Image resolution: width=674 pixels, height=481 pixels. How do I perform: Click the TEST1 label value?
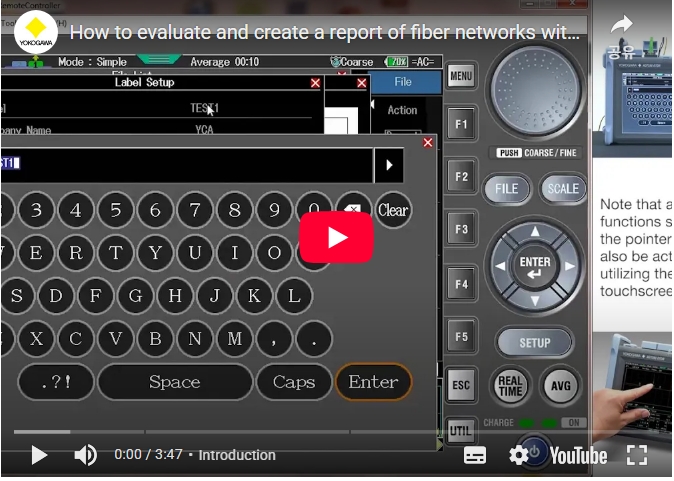point(205,108)
